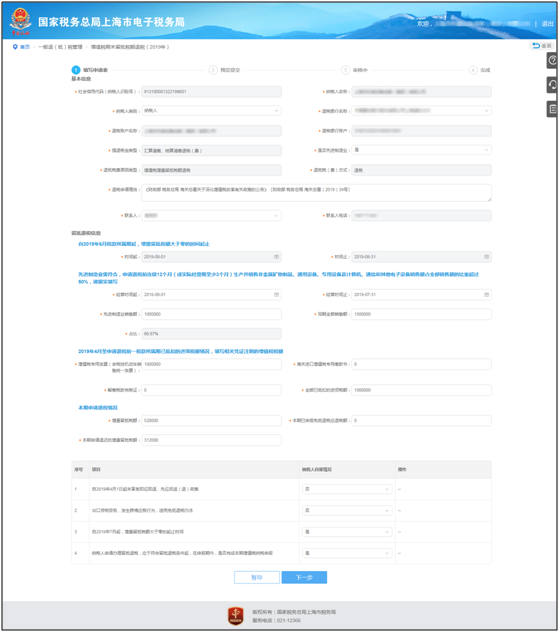Open calendar icon in 时间起 date field
The image size is (560, 632).
(x=277, y=257)
